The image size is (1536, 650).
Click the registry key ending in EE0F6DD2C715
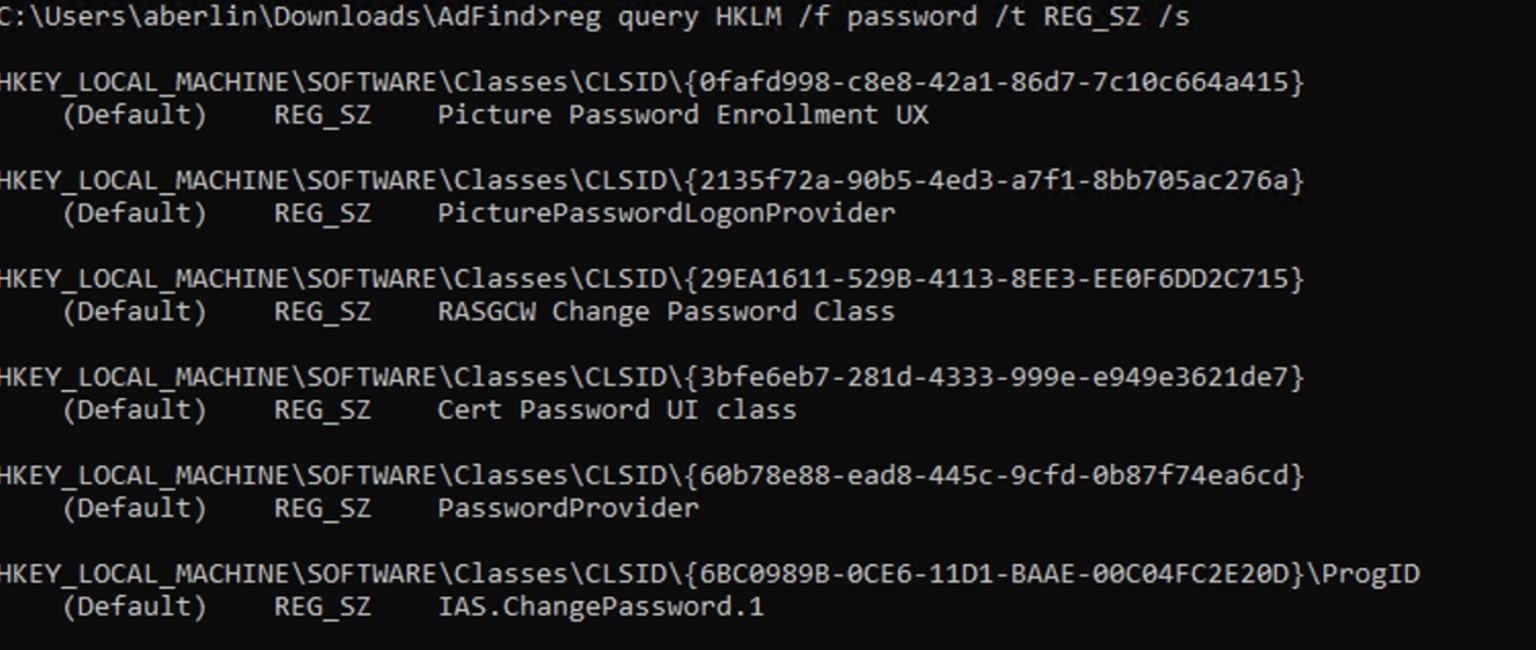click(x=650, y=278)
